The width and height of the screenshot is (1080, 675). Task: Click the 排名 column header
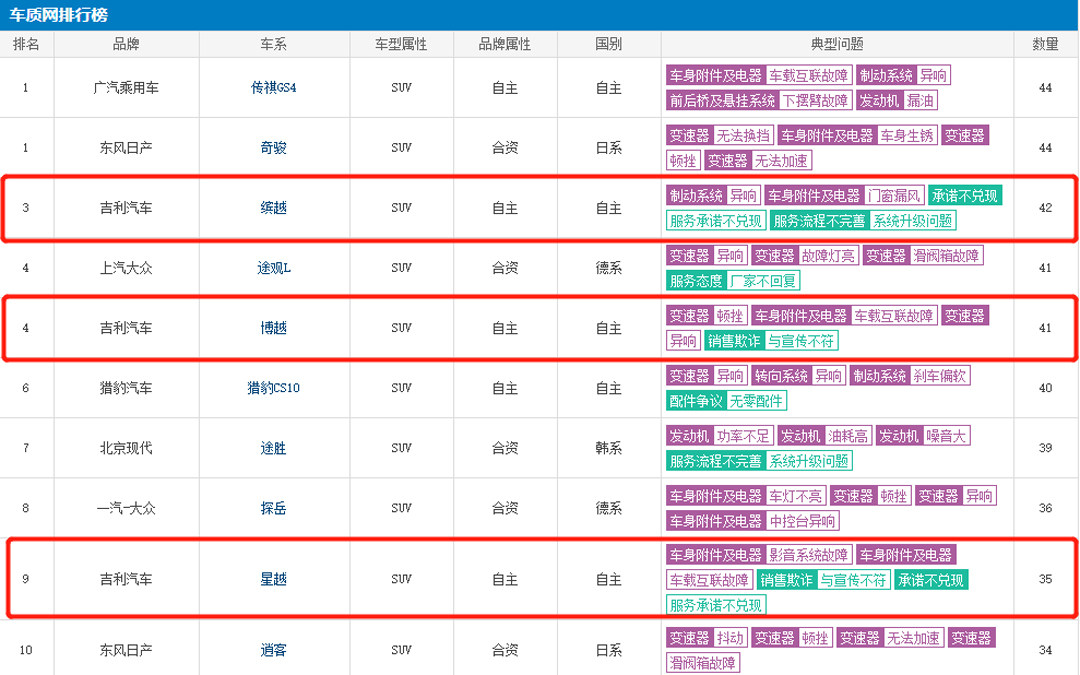26,45
